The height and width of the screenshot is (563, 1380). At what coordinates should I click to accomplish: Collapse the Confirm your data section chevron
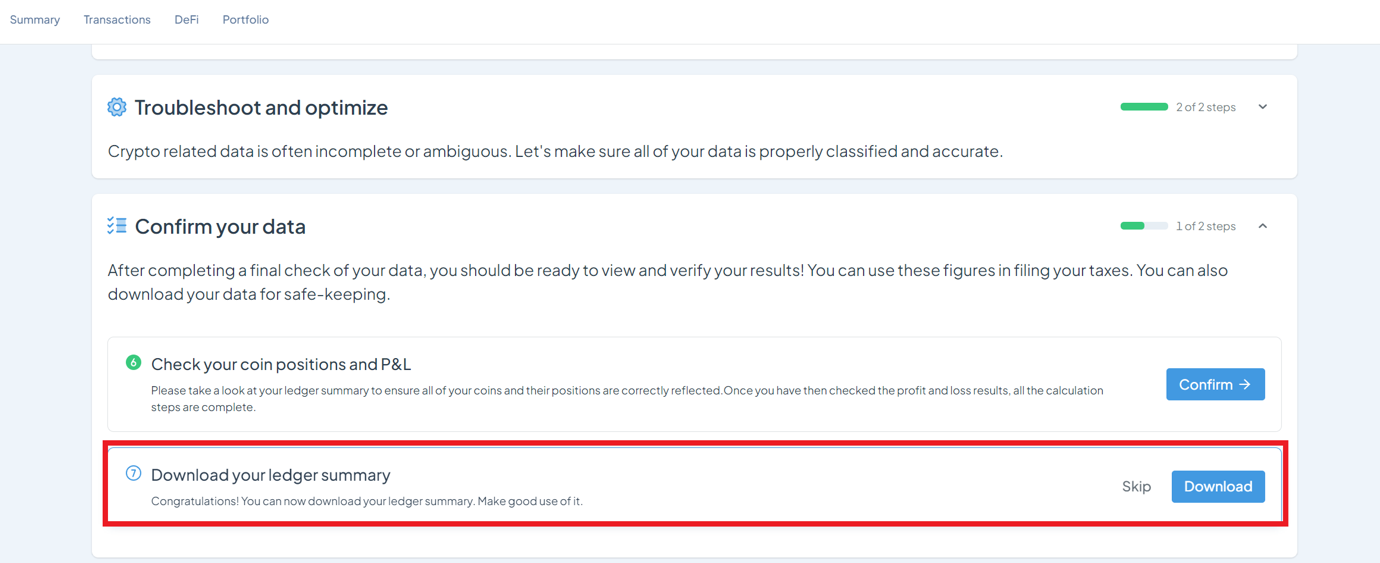coord(1263,226)
